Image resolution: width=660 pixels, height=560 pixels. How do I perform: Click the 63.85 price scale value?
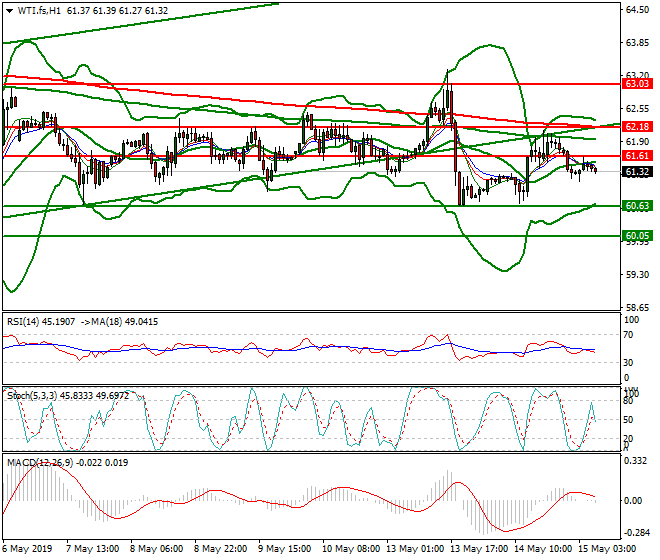point(637,43)
